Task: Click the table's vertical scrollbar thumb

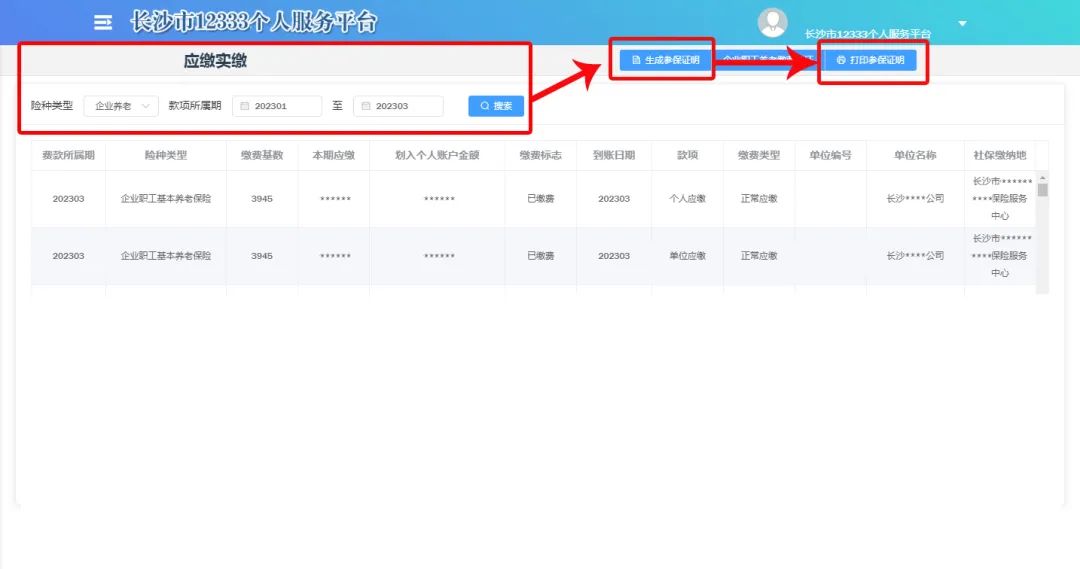Action: click(1042, 189)
